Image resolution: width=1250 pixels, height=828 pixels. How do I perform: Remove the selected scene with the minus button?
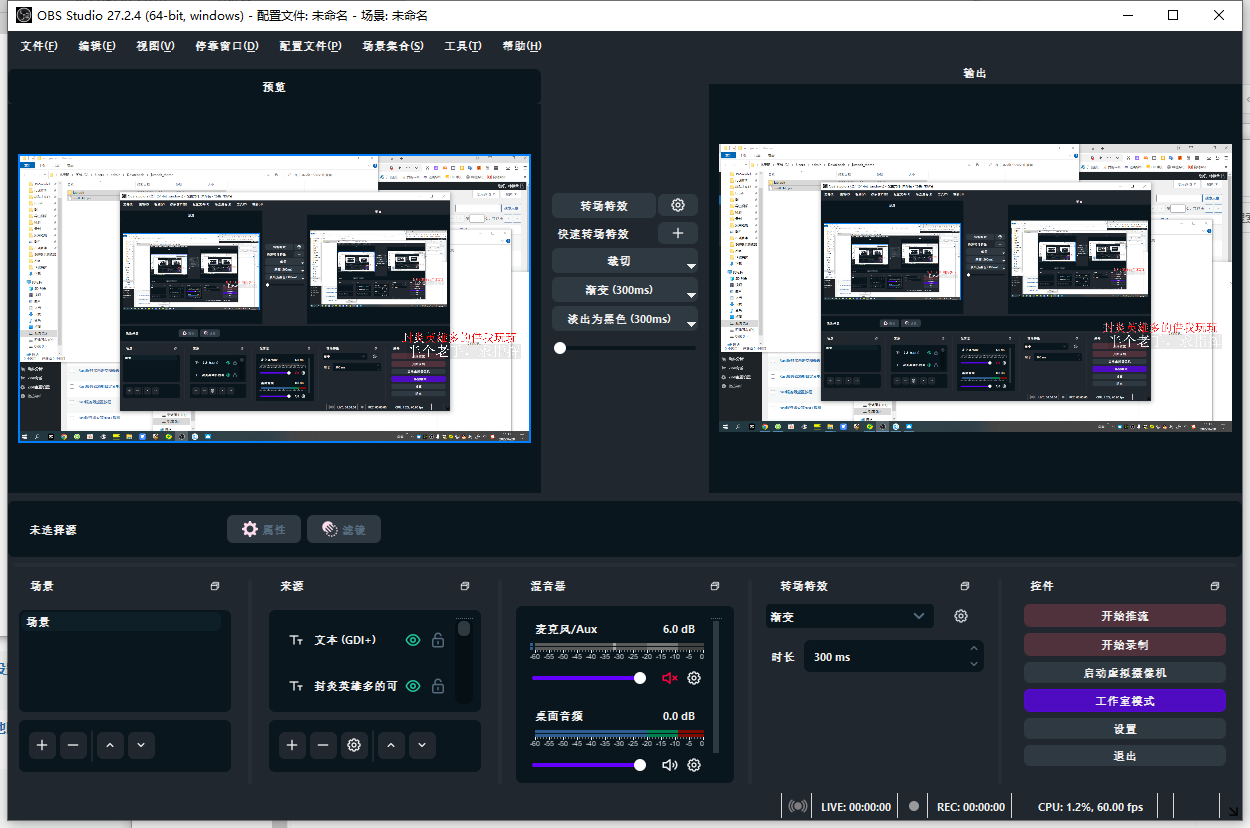click(72, 745)
